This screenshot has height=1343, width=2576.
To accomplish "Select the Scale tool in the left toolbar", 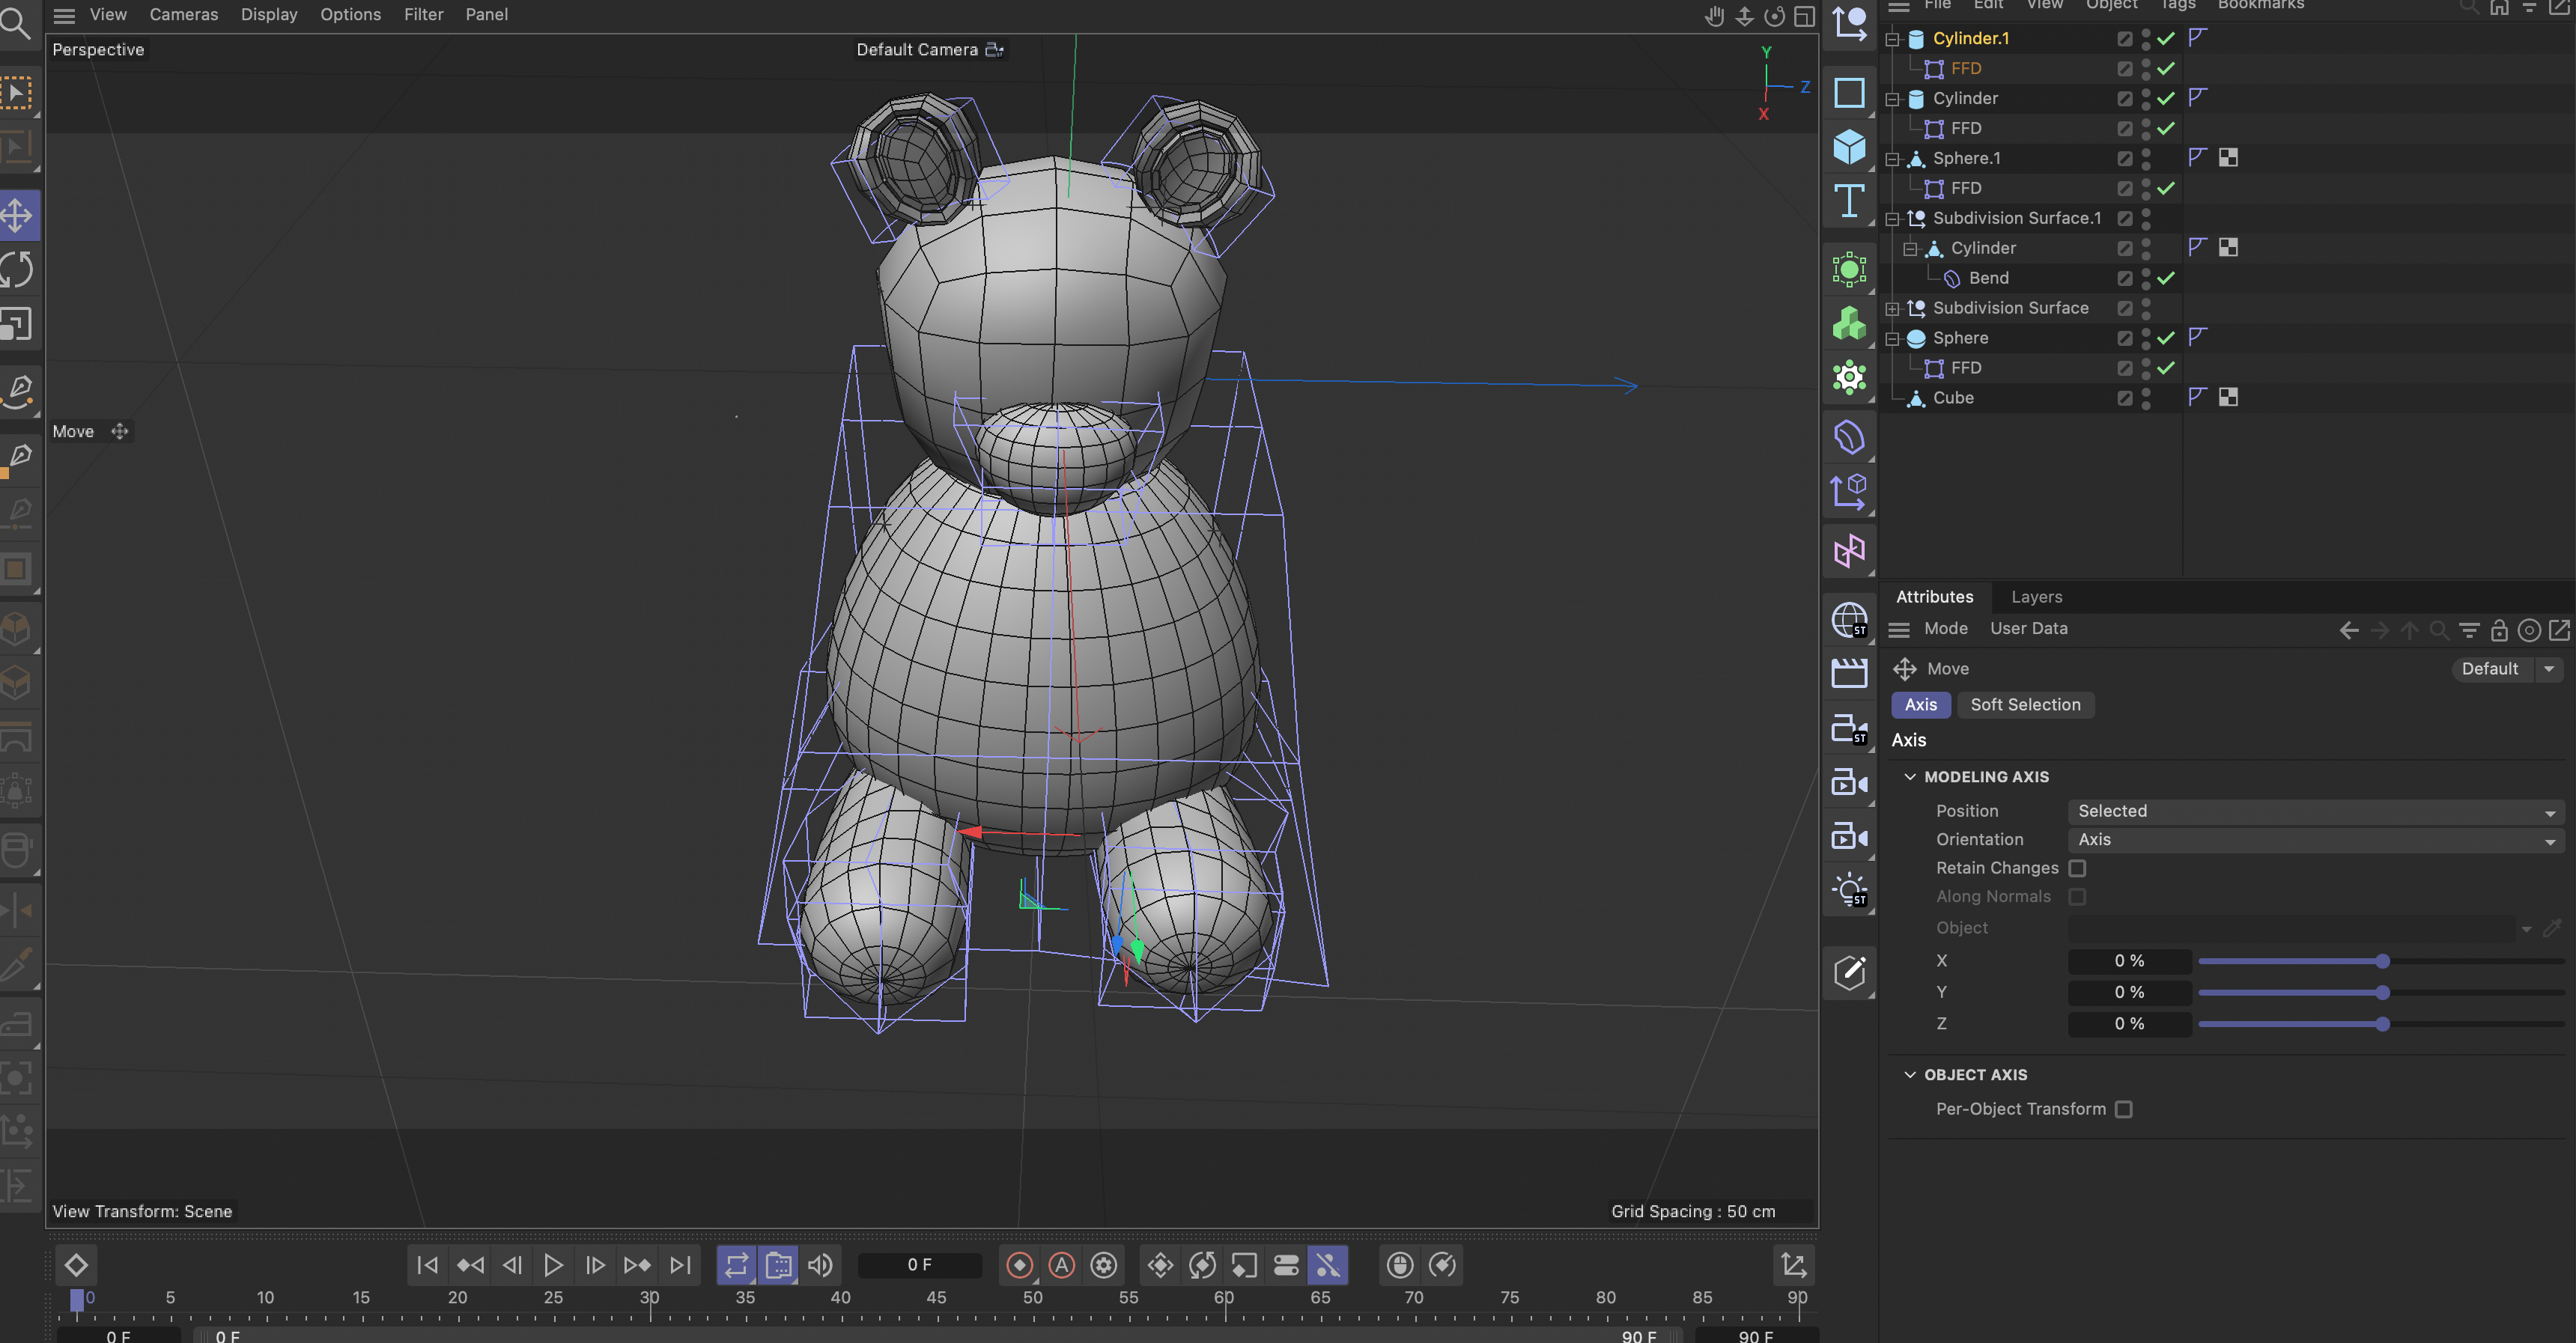I will pos(16,323).
